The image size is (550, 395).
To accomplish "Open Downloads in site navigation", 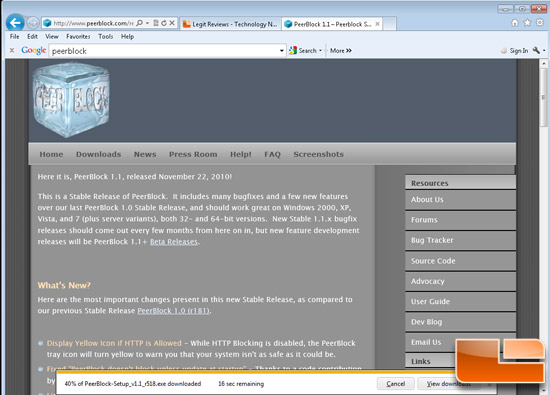I will coord(99,154).
